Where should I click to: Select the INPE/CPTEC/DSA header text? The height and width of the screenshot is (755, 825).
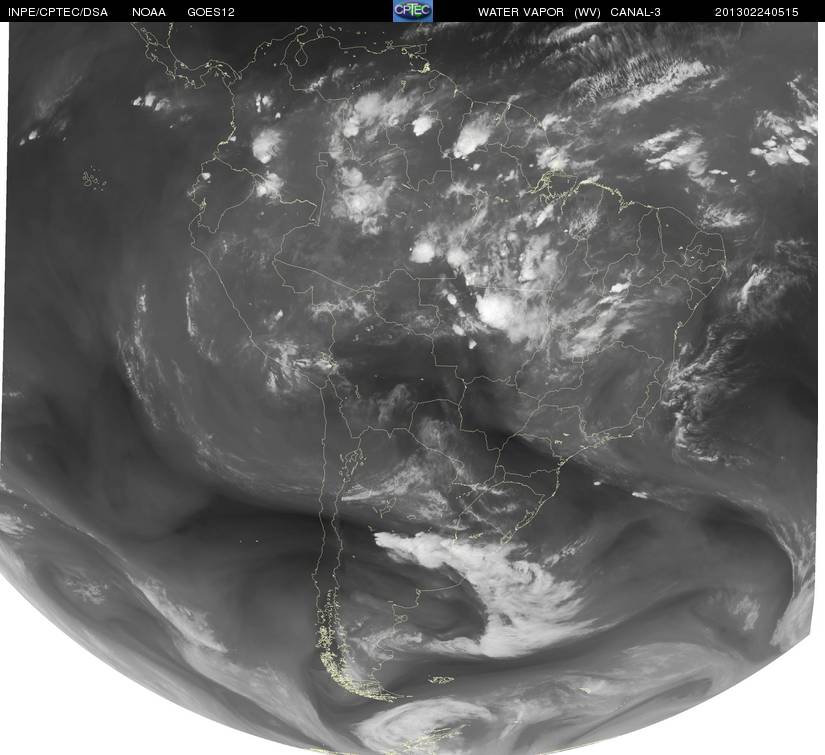pos(58,12)
